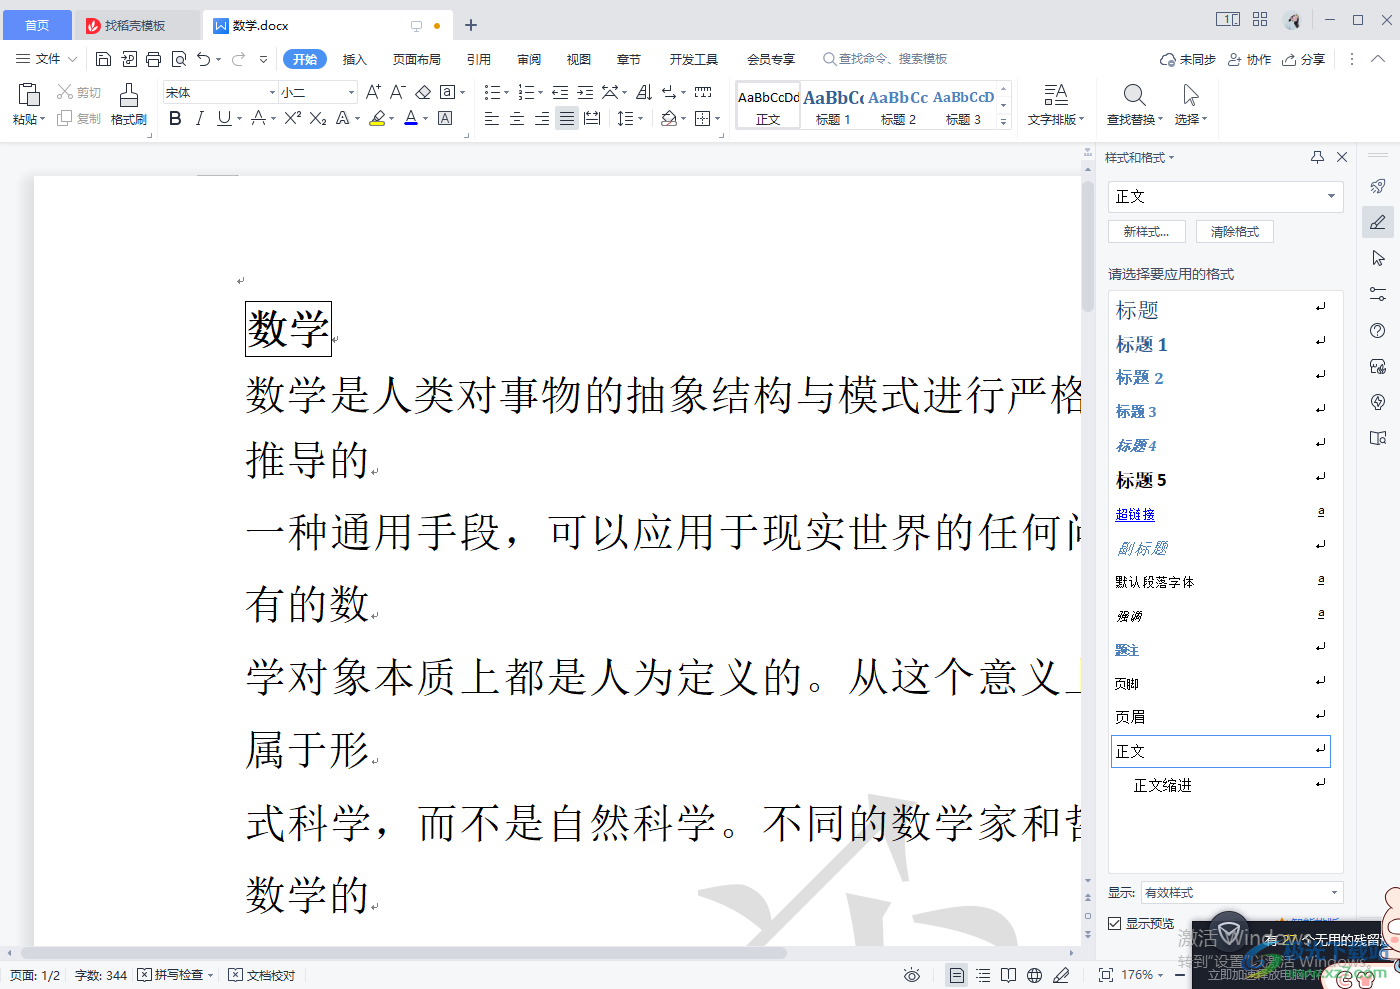Open Print Preview icon
This screenshot has height=989, width=1400.
pyautogui.click(x=179, y=59)
